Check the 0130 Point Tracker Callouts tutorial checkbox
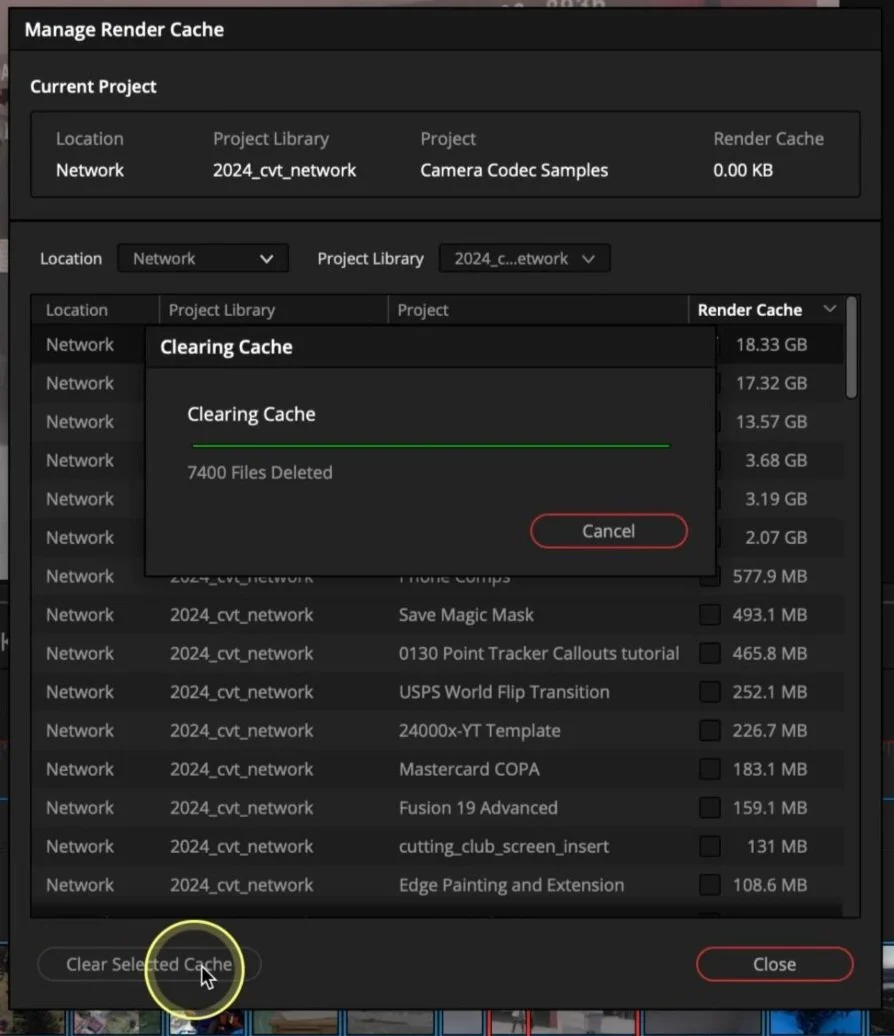 coord(709,653)
